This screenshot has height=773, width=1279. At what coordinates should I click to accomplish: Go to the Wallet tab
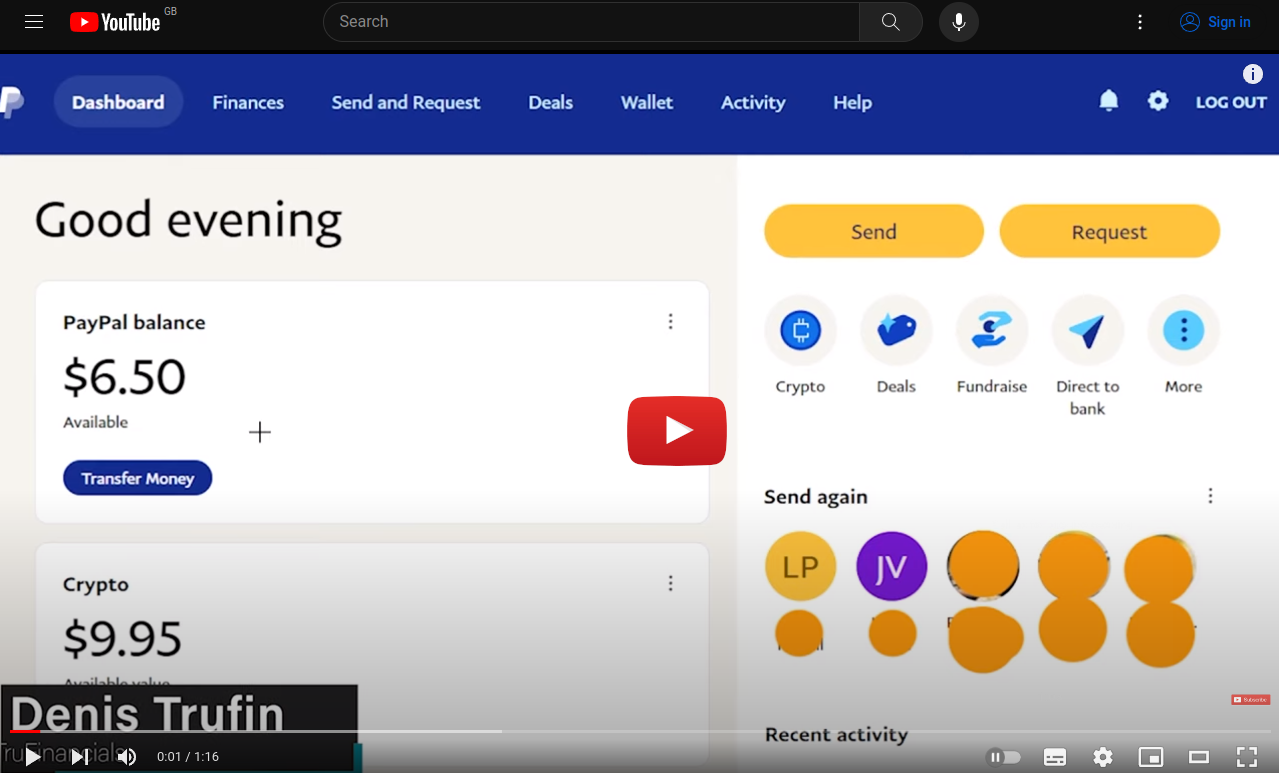(646, 102)
